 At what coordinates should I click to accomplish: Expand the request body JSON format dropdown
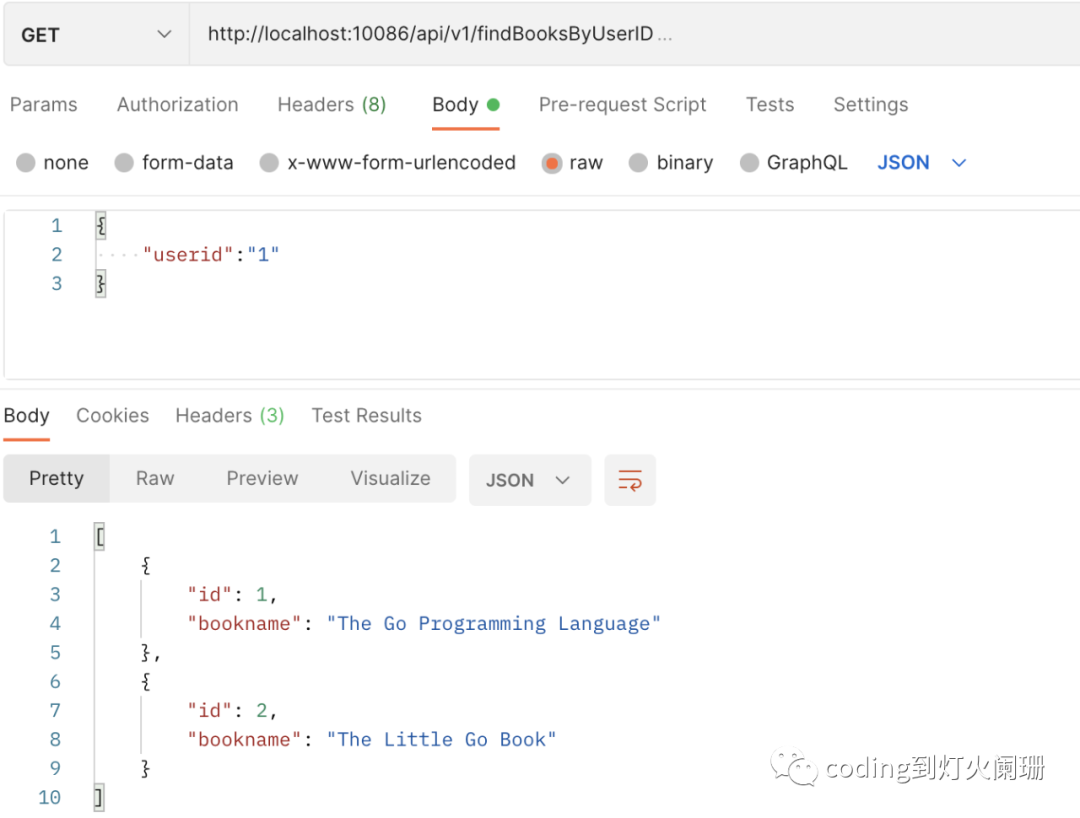pyautogui.click(x=922, y=163)
